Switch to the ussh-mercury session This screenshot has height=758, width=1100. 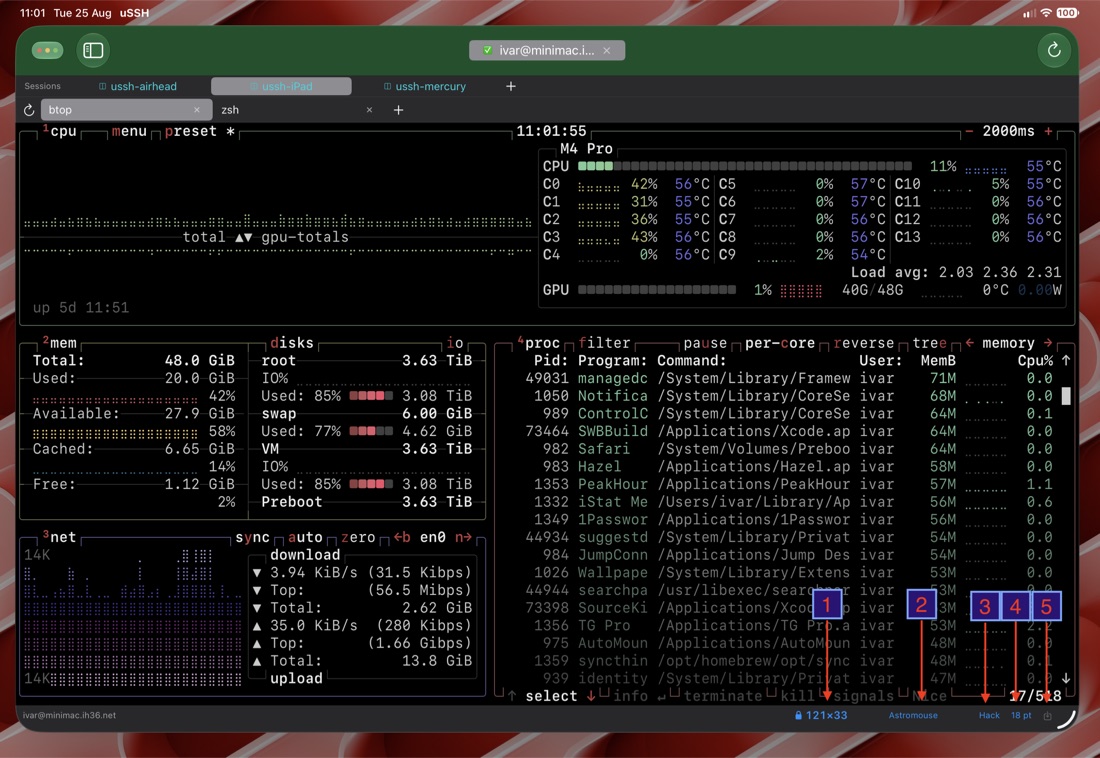[425, 86]
